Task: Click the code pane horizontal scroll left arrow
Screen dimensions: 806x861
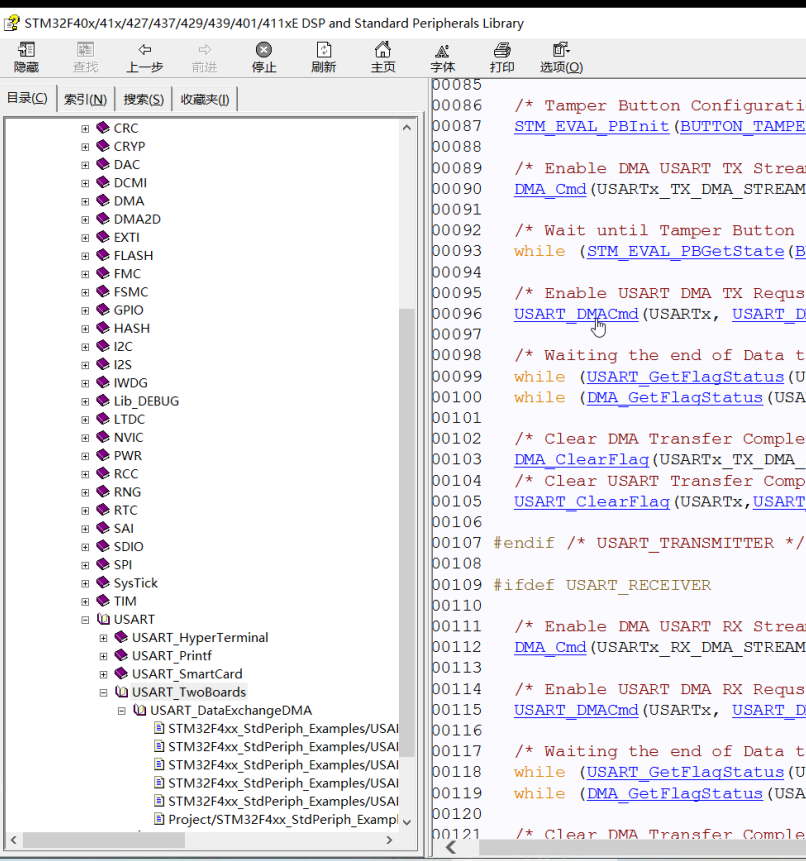Action: (x=451, y=848)
